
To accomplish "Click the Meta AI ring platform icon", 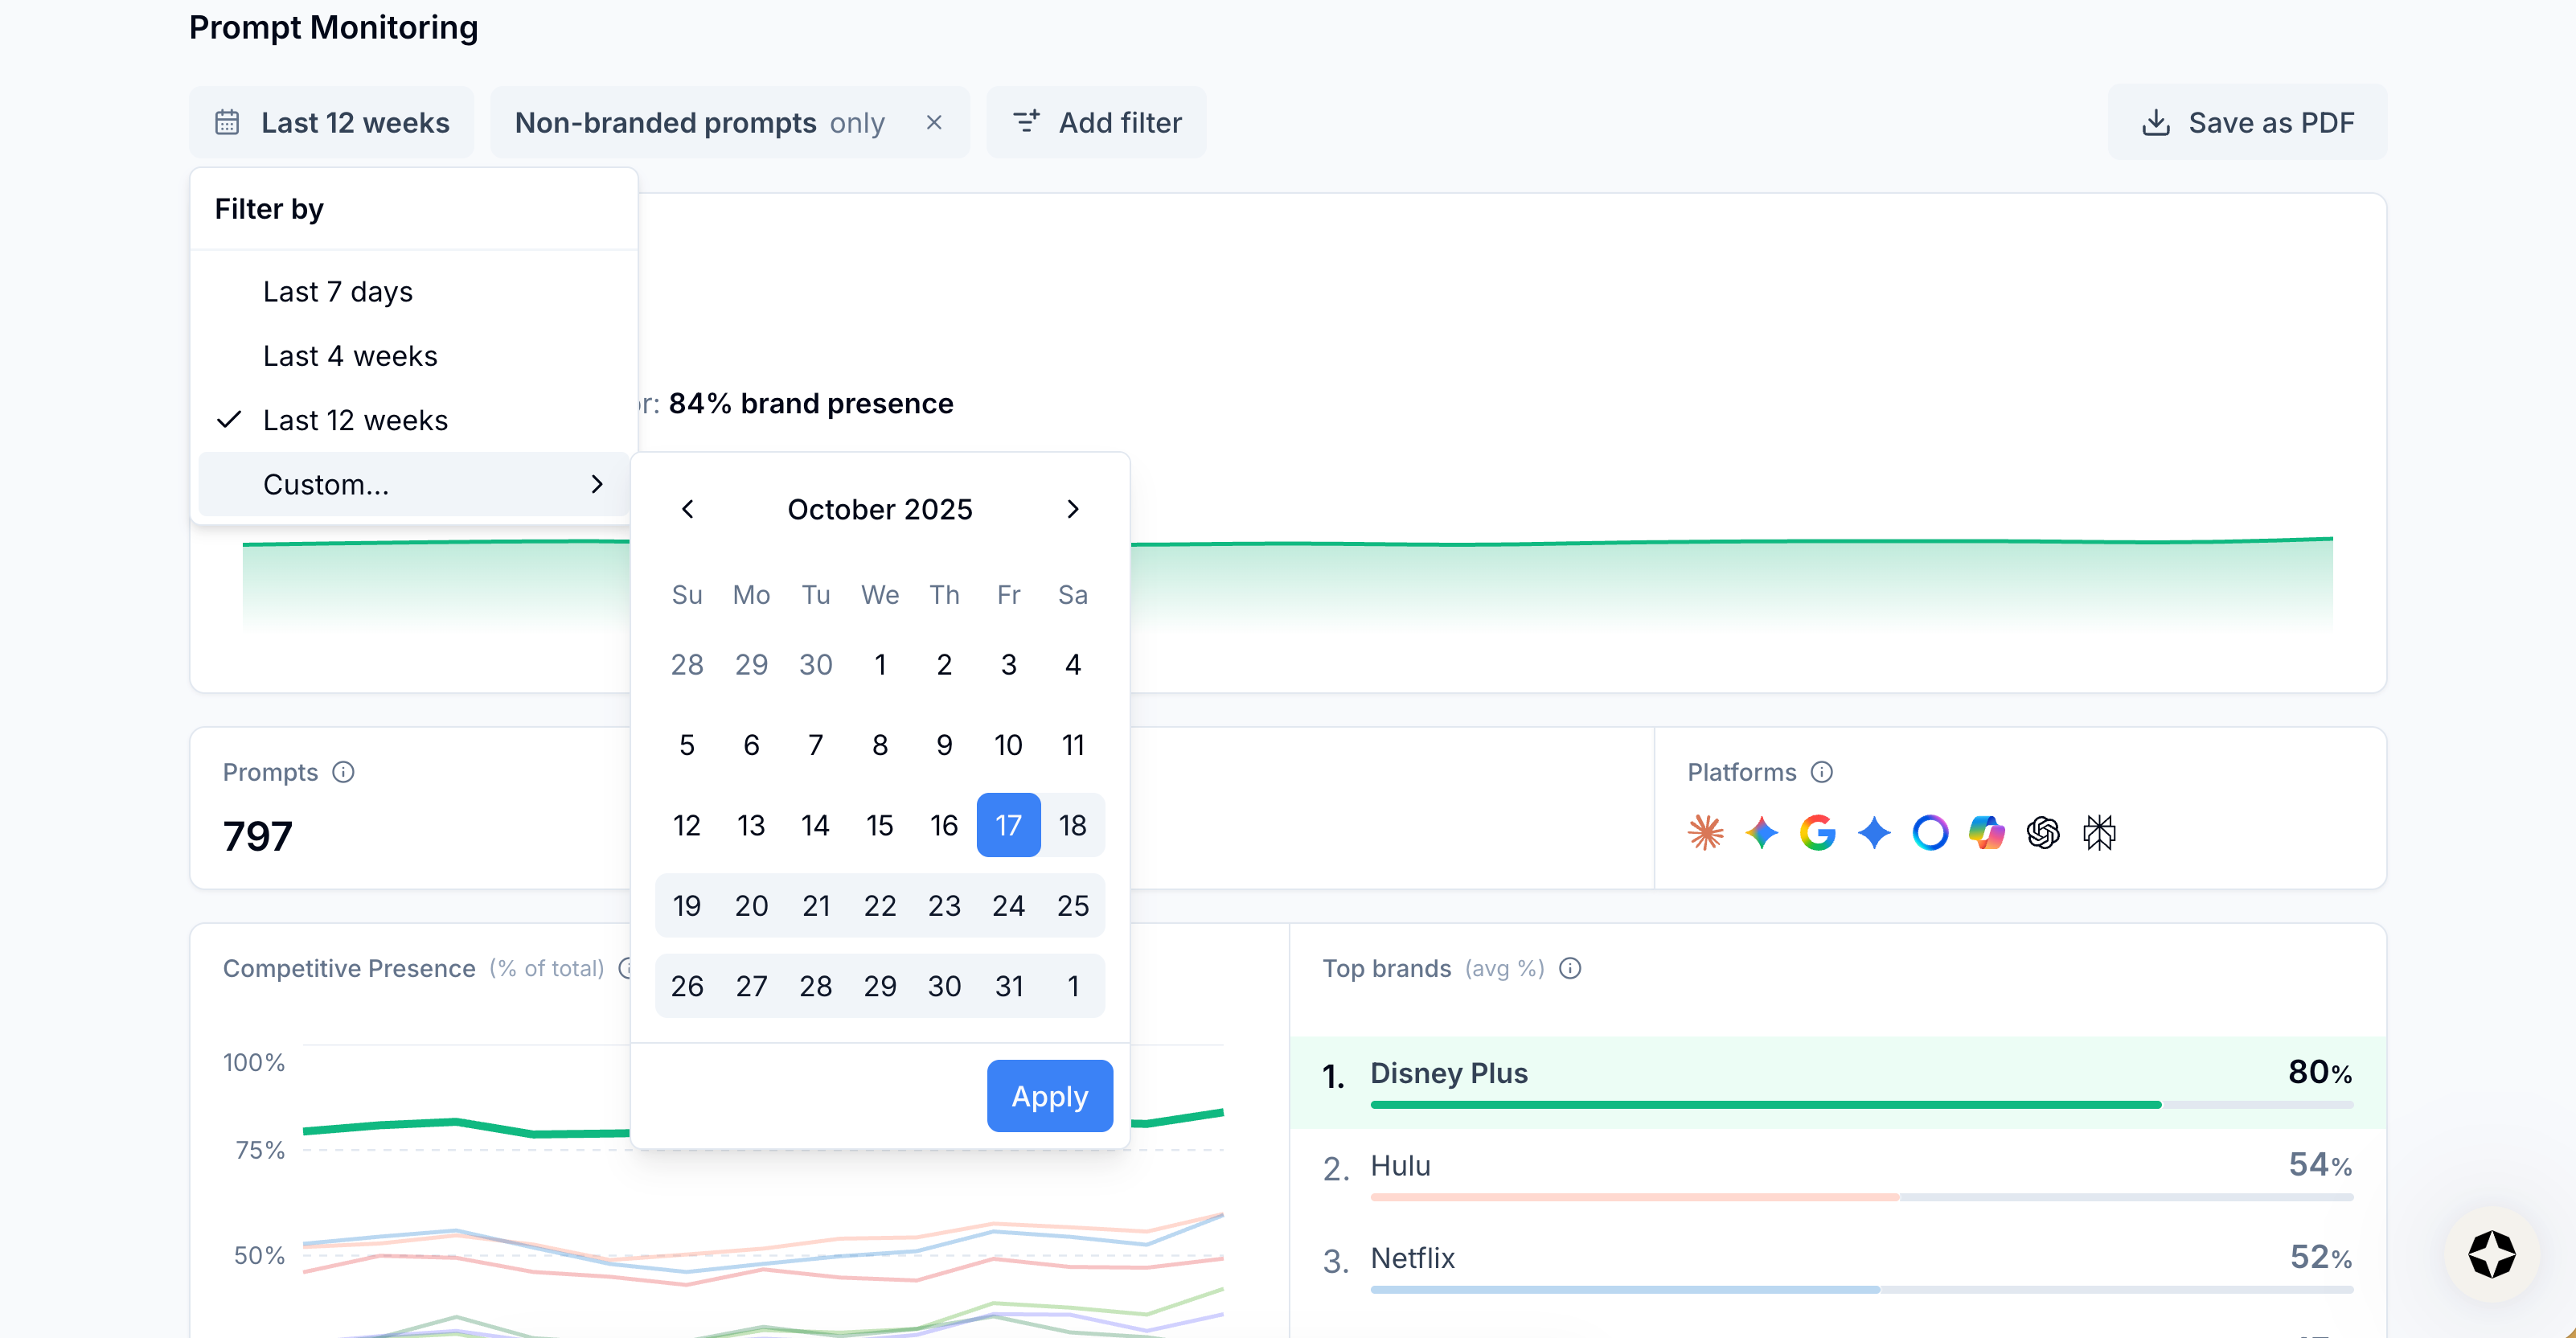I will [1930, 832].
